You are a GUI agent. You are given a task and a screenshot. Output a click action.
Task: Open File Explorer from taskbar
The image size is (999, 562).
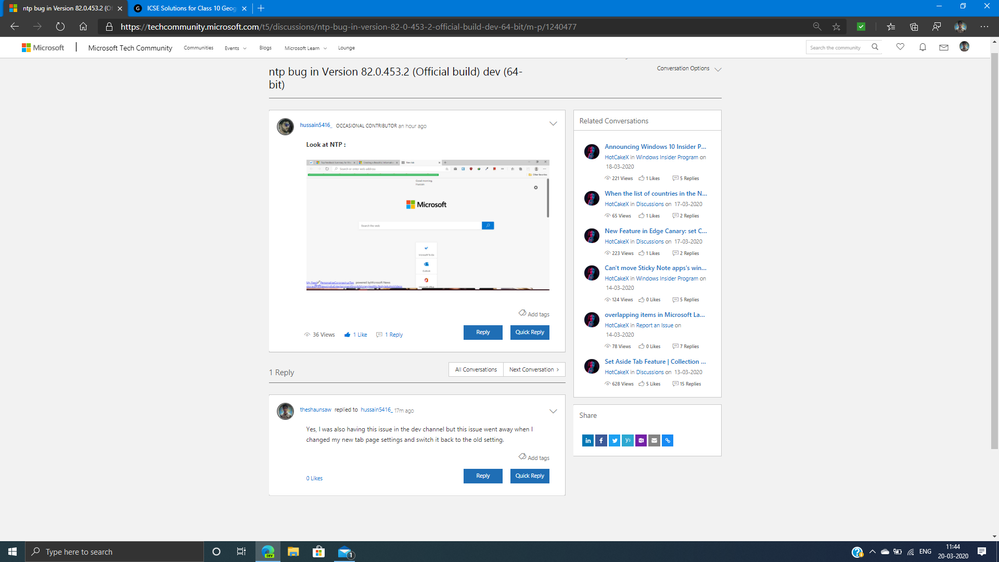pos(293,552)
